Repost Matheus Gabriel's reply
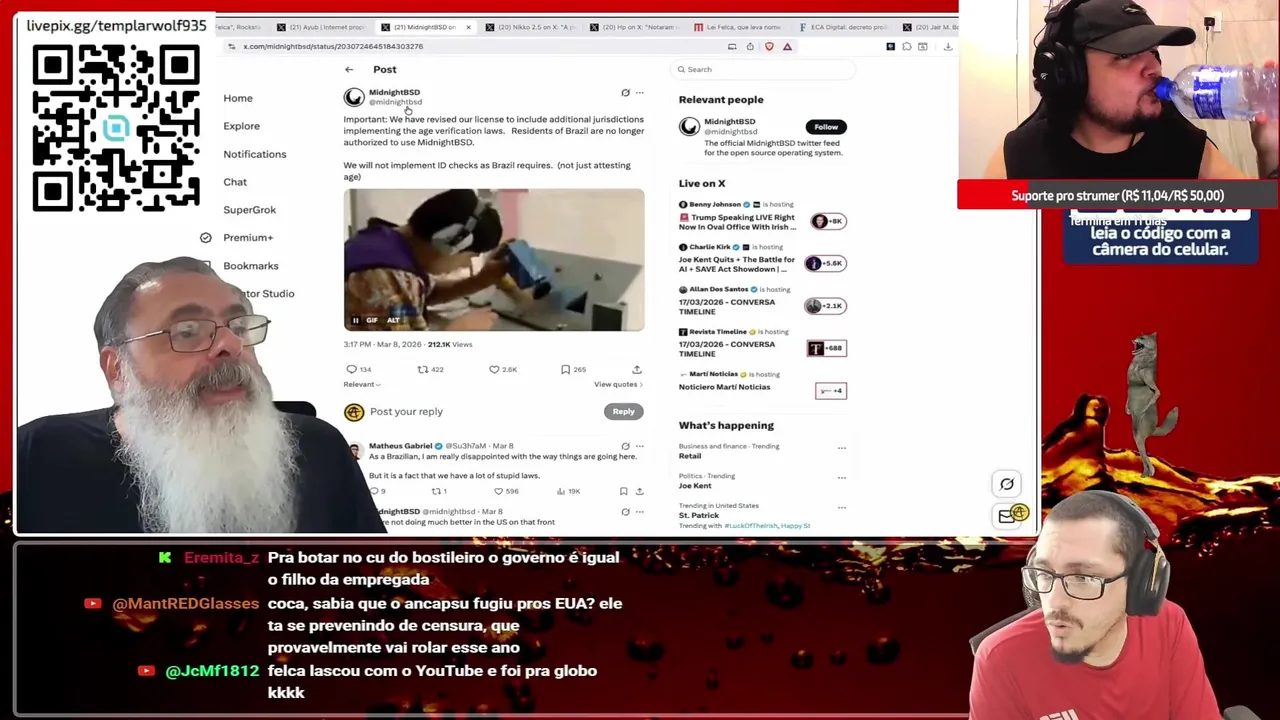The width and height of the screenshot is (1280, 720). pos(438,492)
